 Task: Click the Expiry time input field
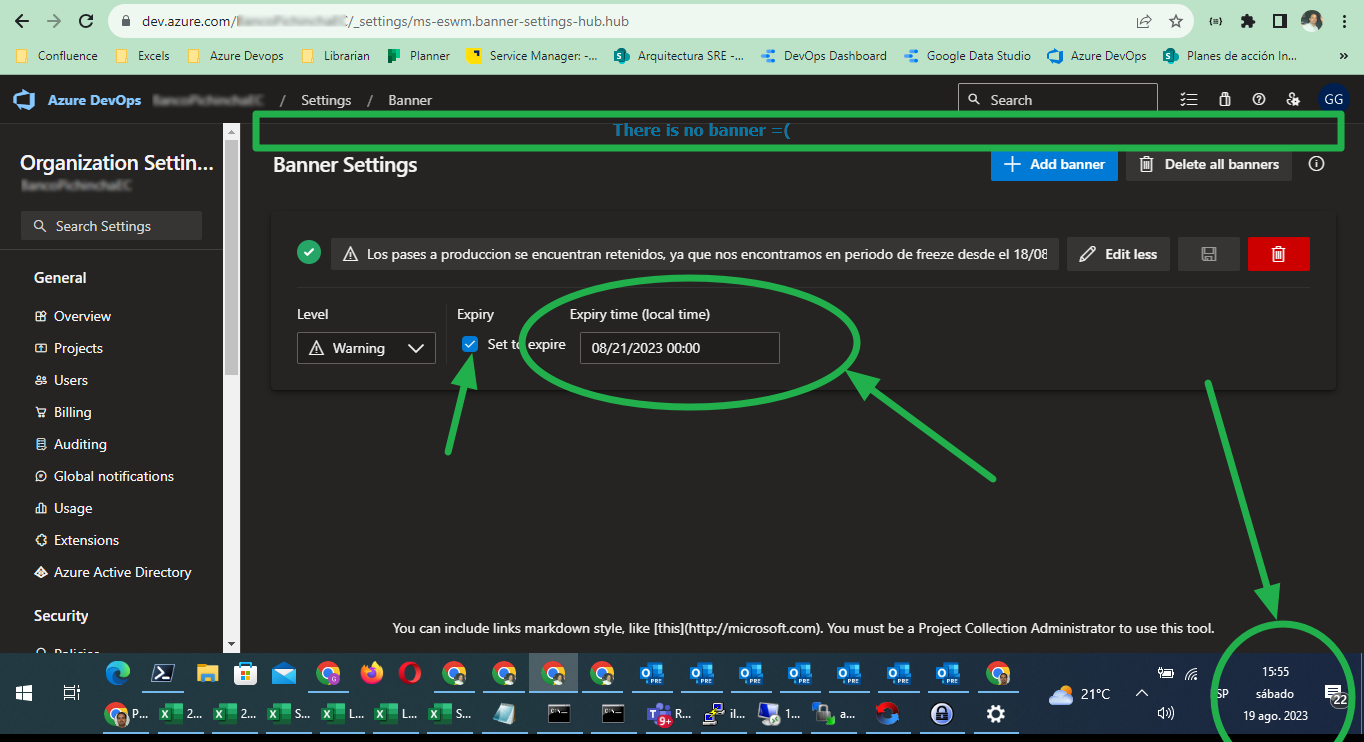[679, 348]
